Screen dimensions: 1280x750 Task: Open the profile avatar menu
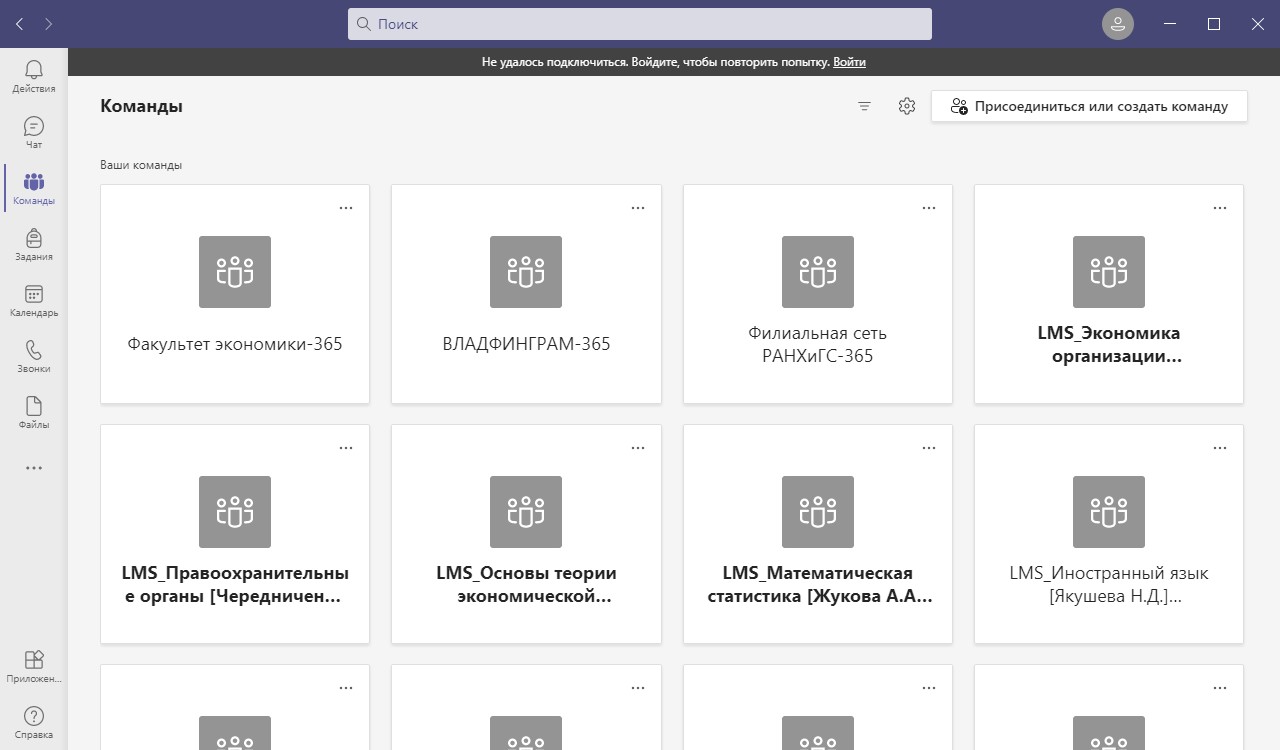pyautogui.click(x=1118, y=24)
